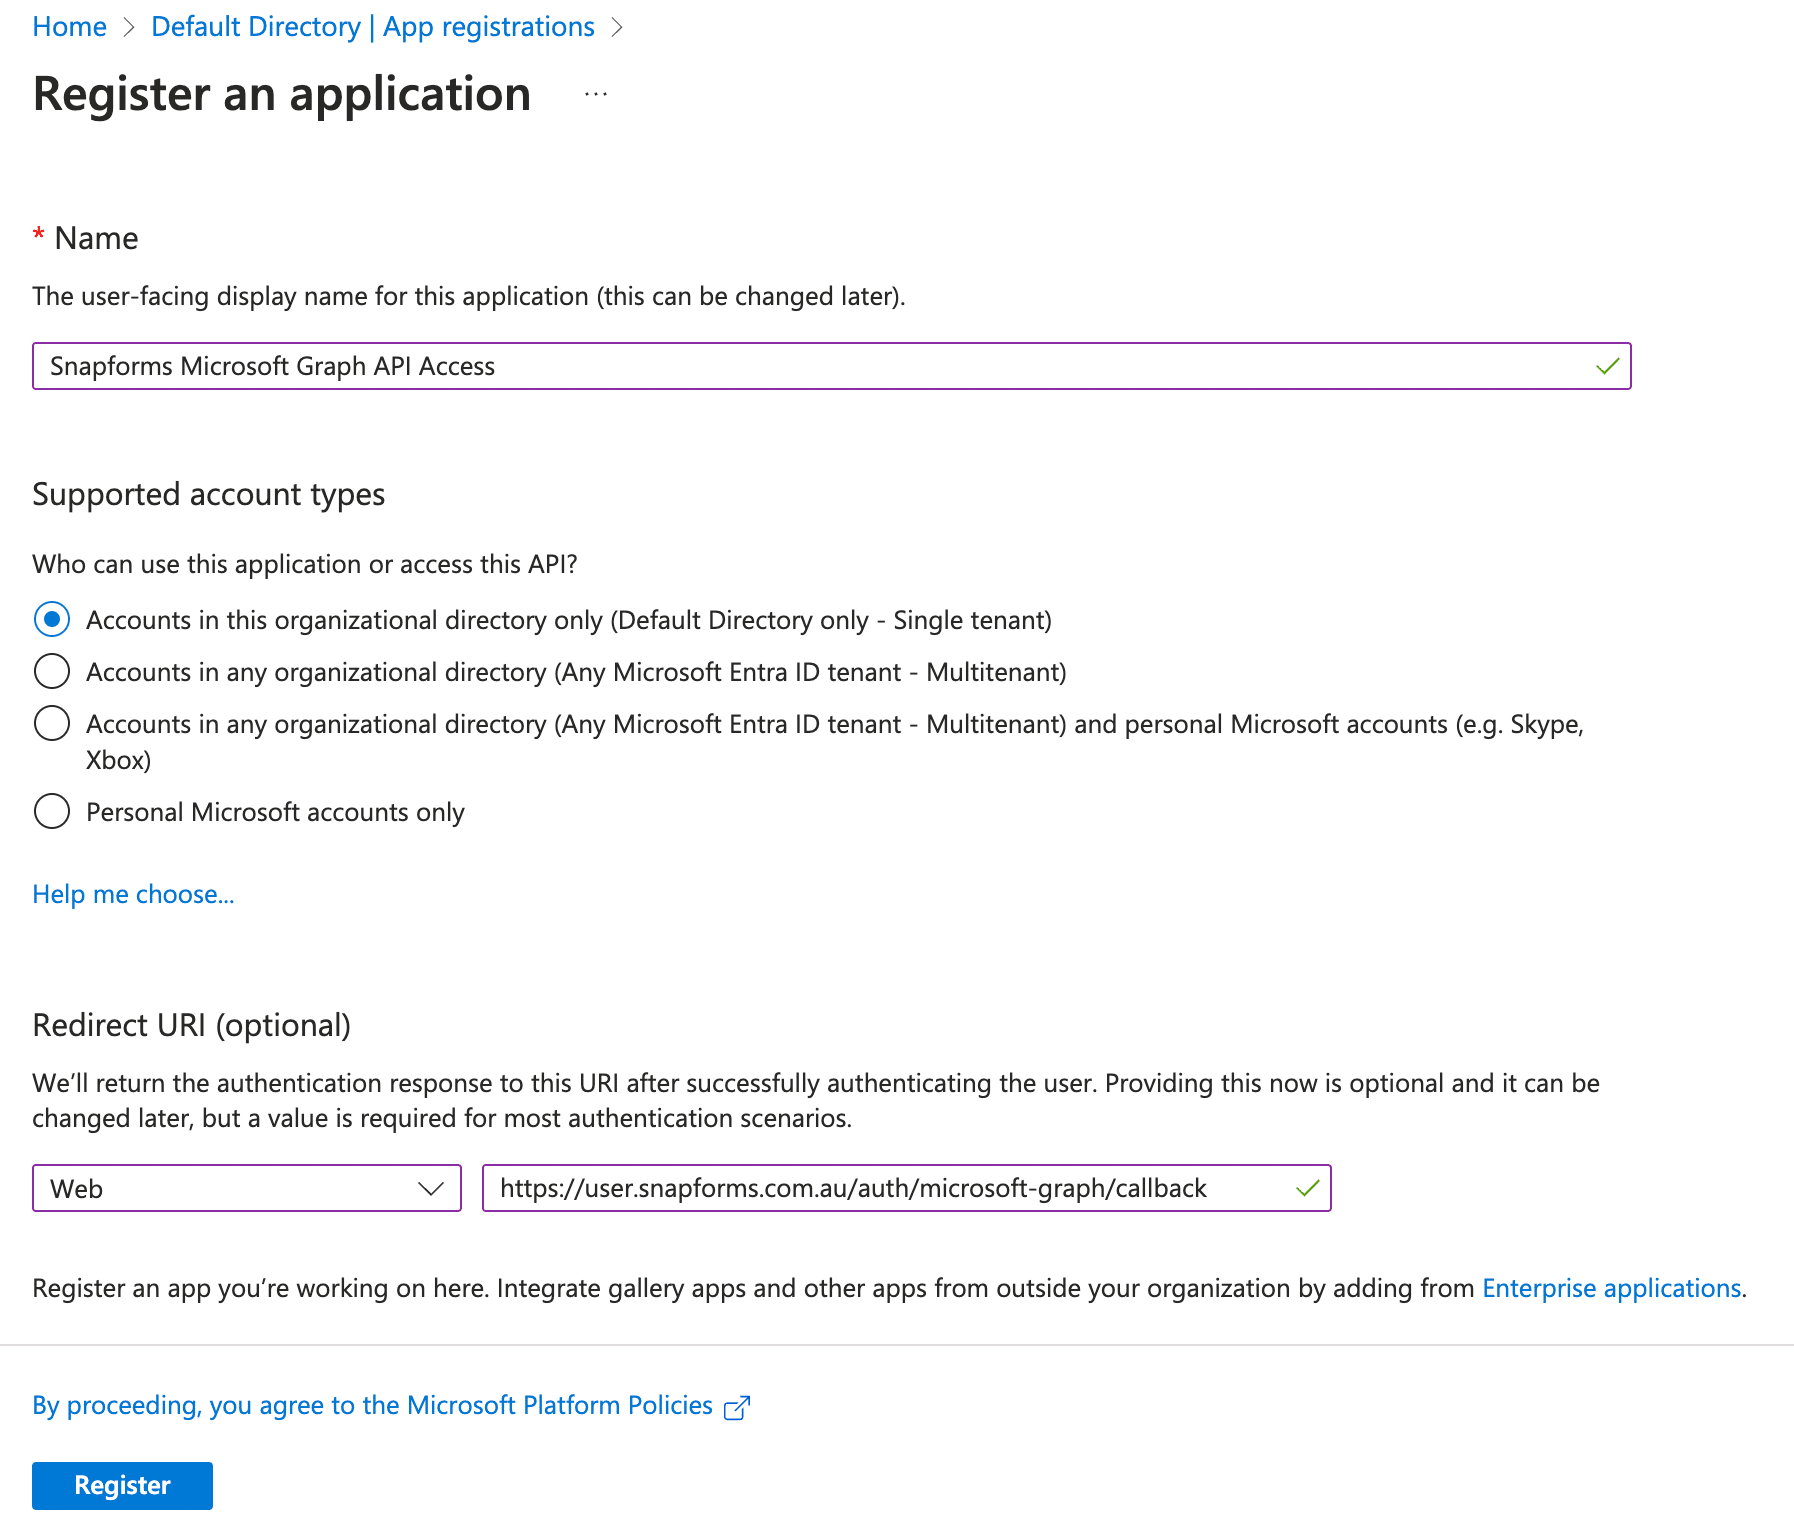Click the green checkmark in the Name field
Image resolution: width=1794 pixels, height=1528 pixels.
click(1607, 366)
